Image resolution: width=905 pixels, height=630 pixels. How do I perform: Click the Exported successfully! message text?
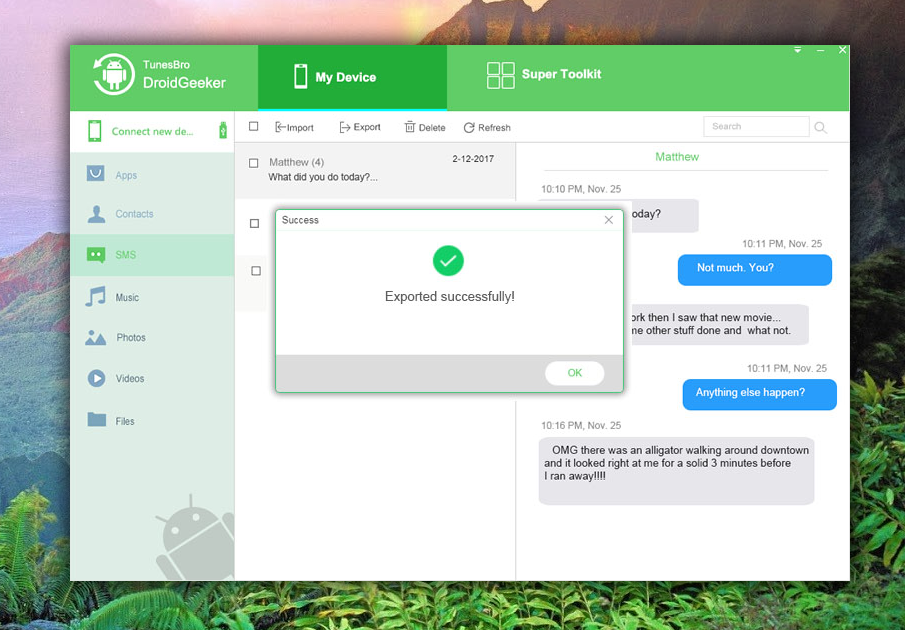tap(450, 297)
